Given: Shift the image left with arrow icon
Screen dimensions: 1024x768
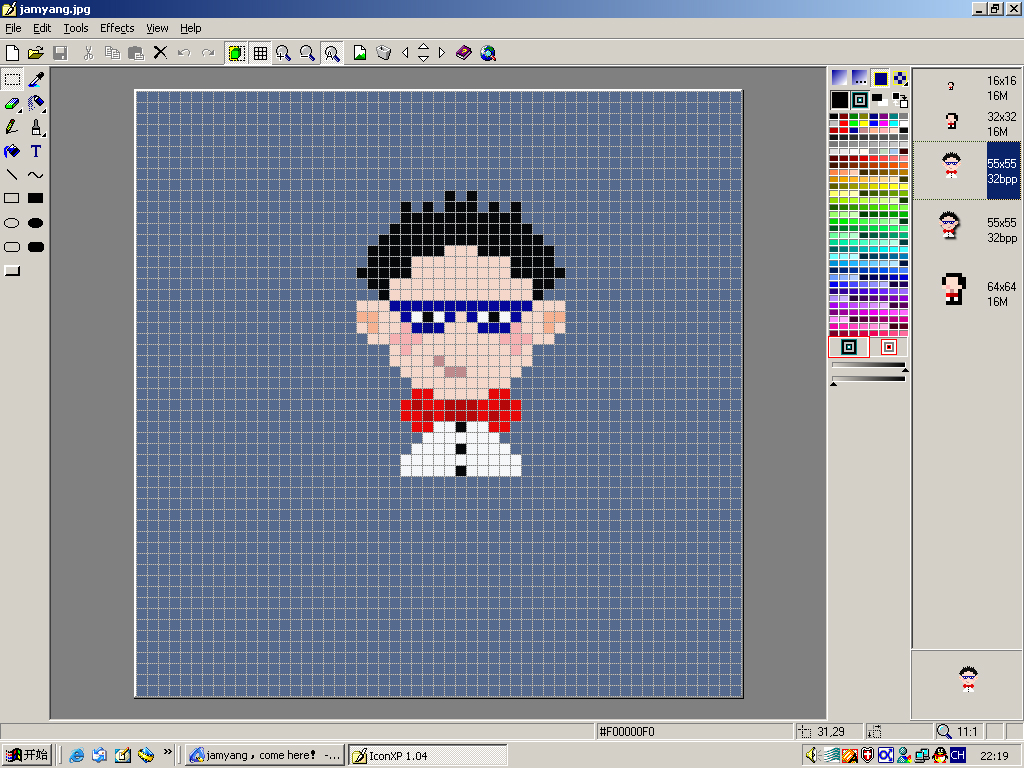Looking at the screenshot, I should click(x=406, y=53).
